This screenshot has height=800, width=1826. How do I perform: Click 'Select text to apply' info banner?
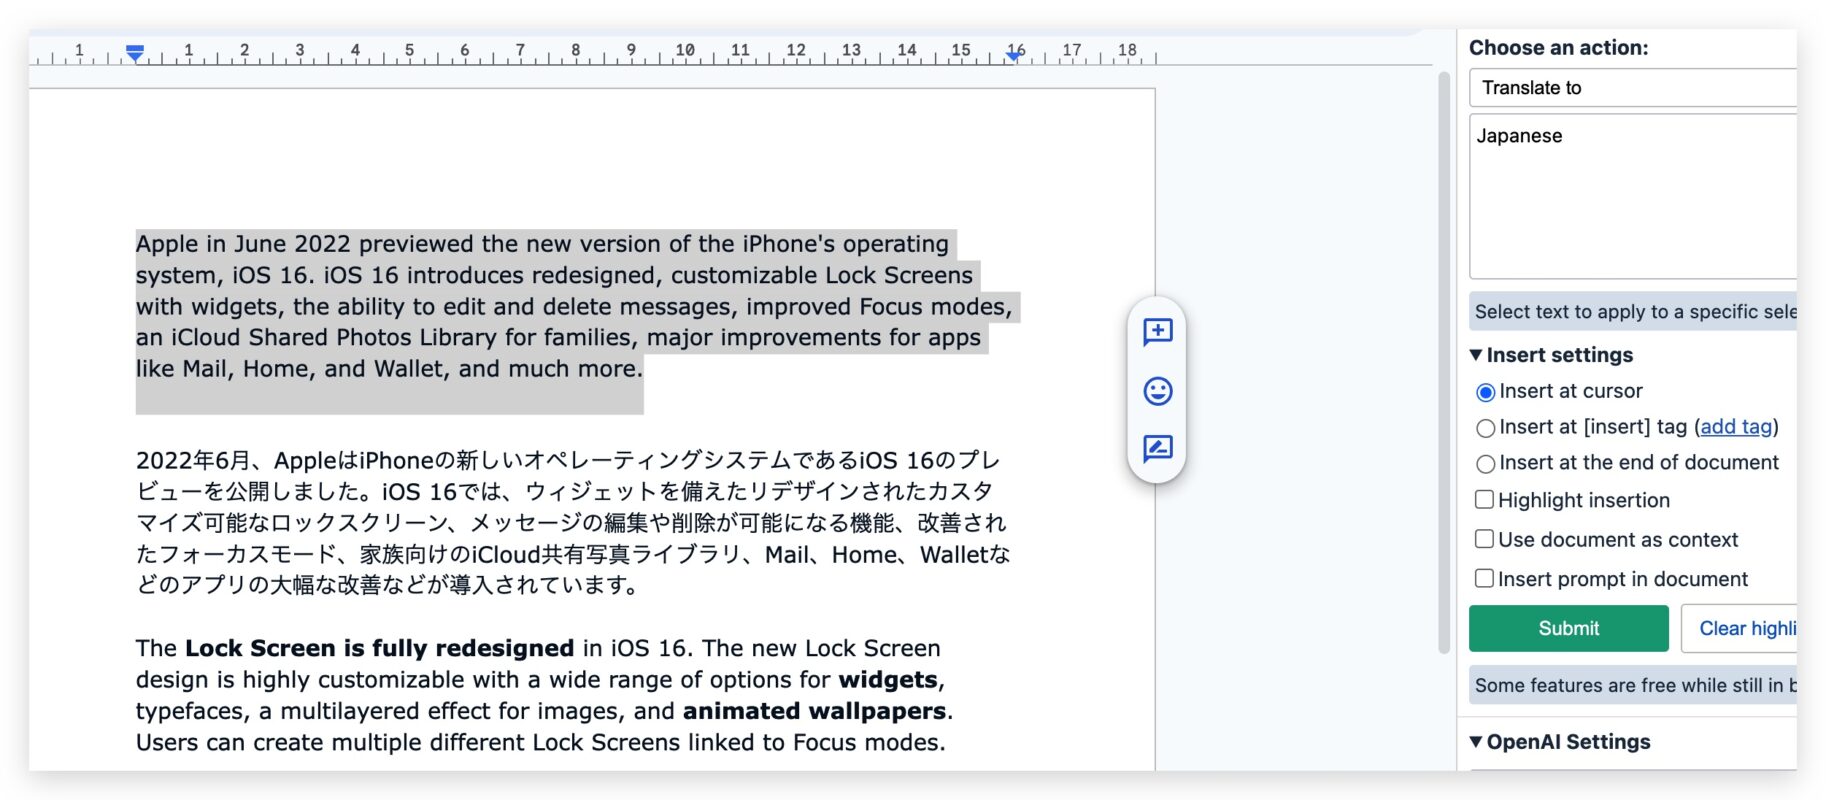click(x=1633, y=312)
